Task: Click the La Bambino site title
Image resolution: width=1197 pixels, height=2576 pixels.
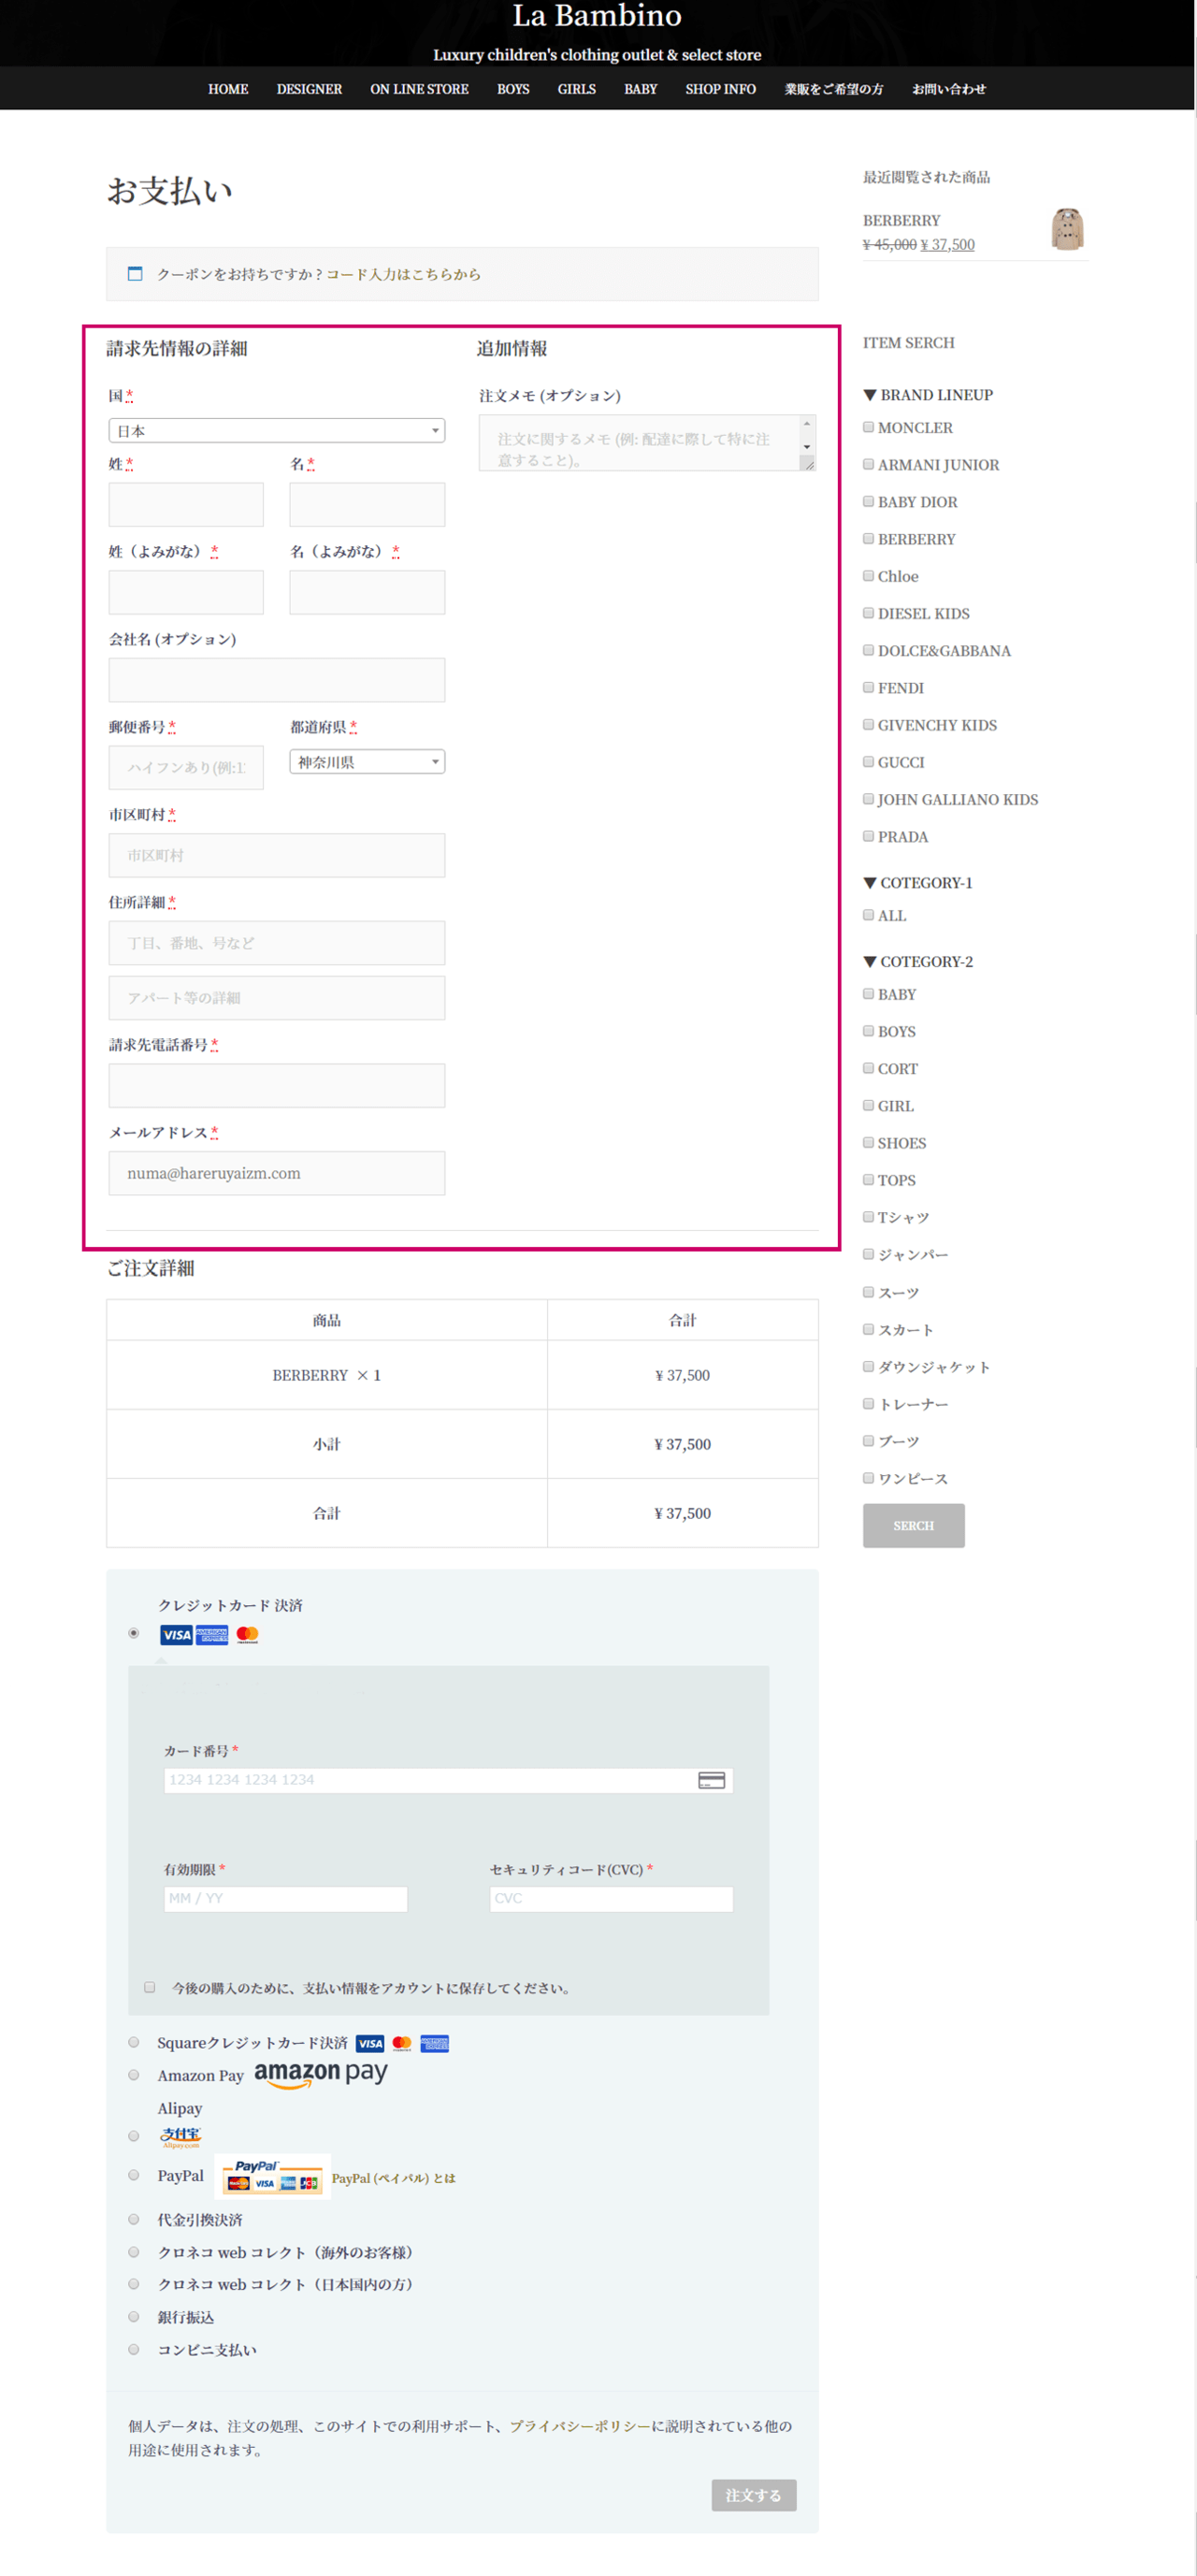Action: pyautogui.click(x=597, y=16)
